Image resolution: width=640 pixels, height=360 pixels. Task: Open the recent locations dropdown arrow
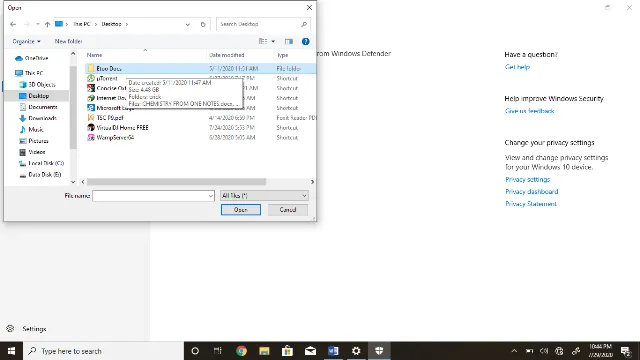point(38,24)
